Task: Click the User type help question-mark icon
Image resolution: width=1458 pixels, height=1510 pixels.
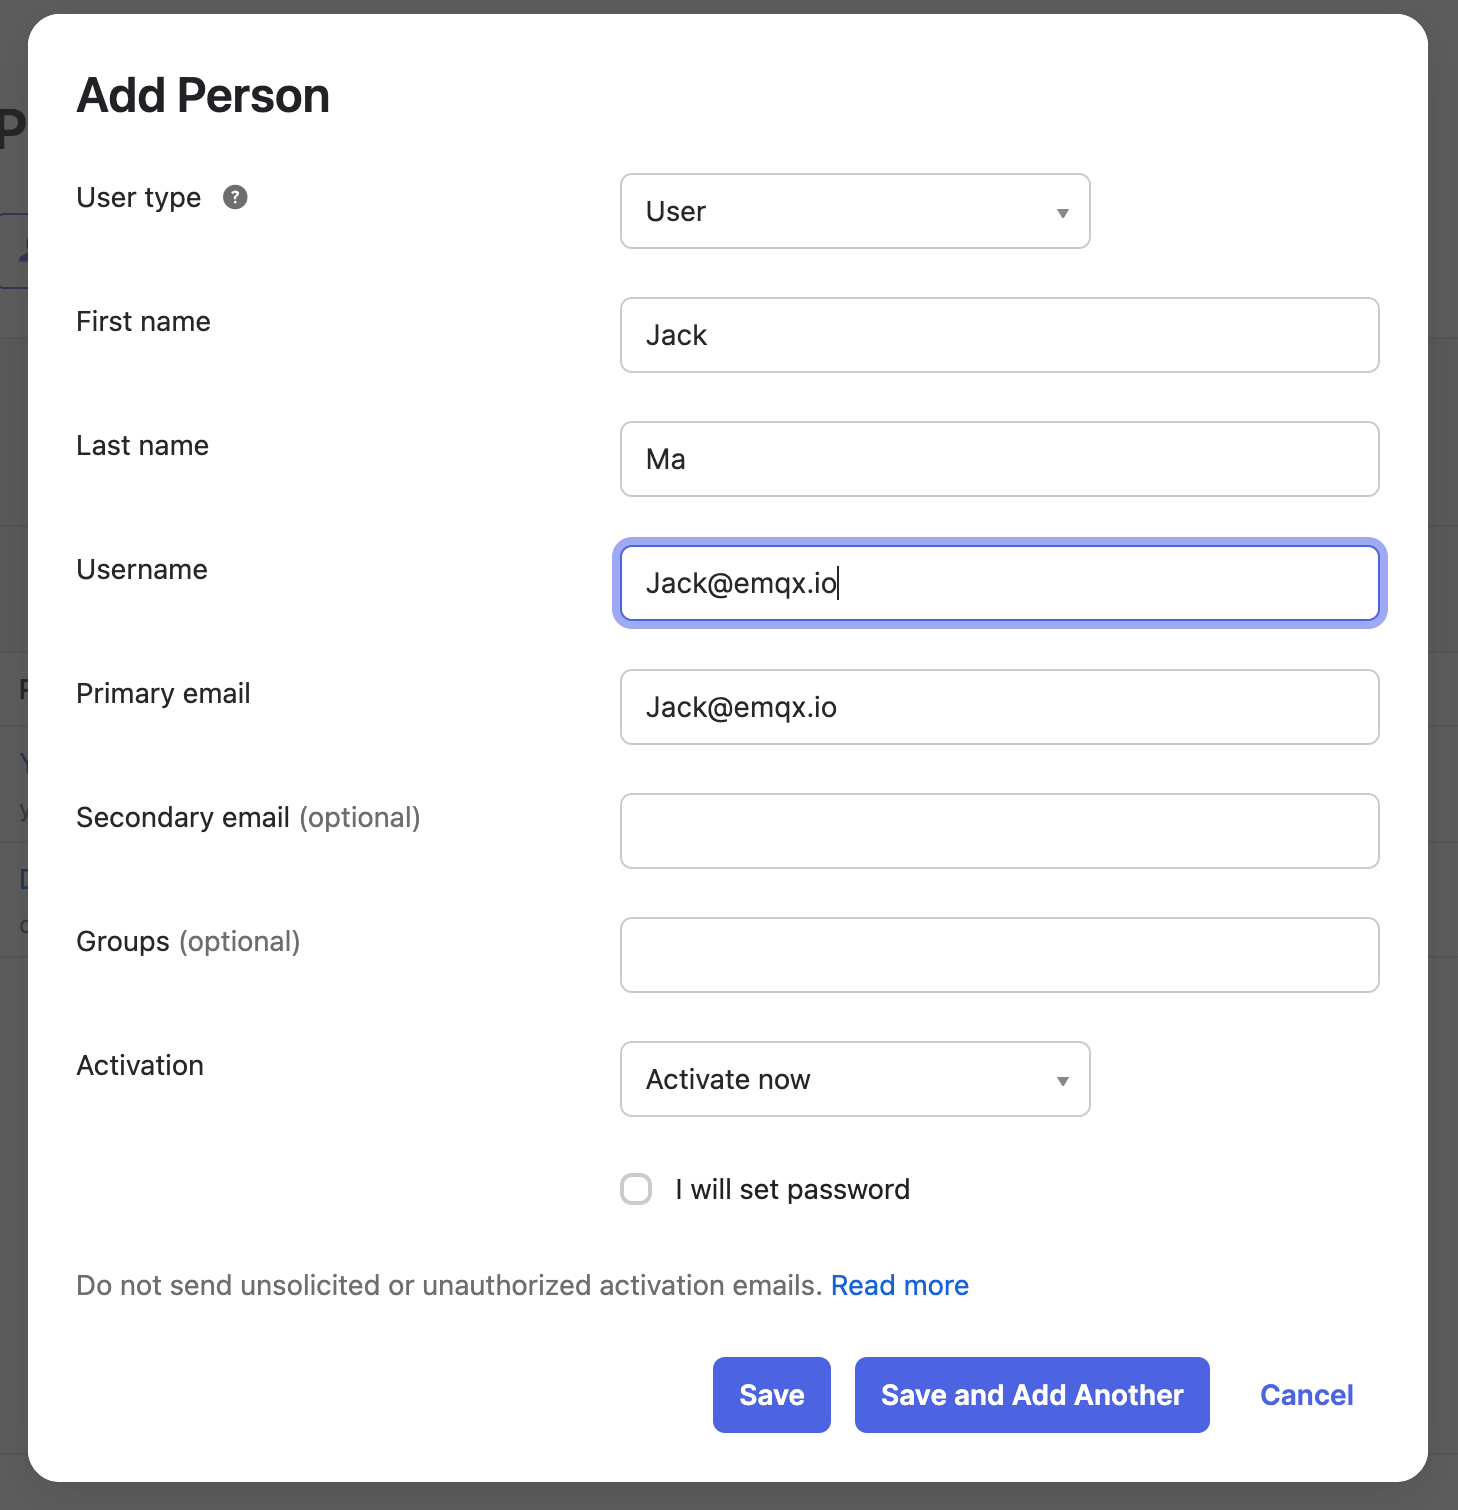Action: tap(235, 197)
